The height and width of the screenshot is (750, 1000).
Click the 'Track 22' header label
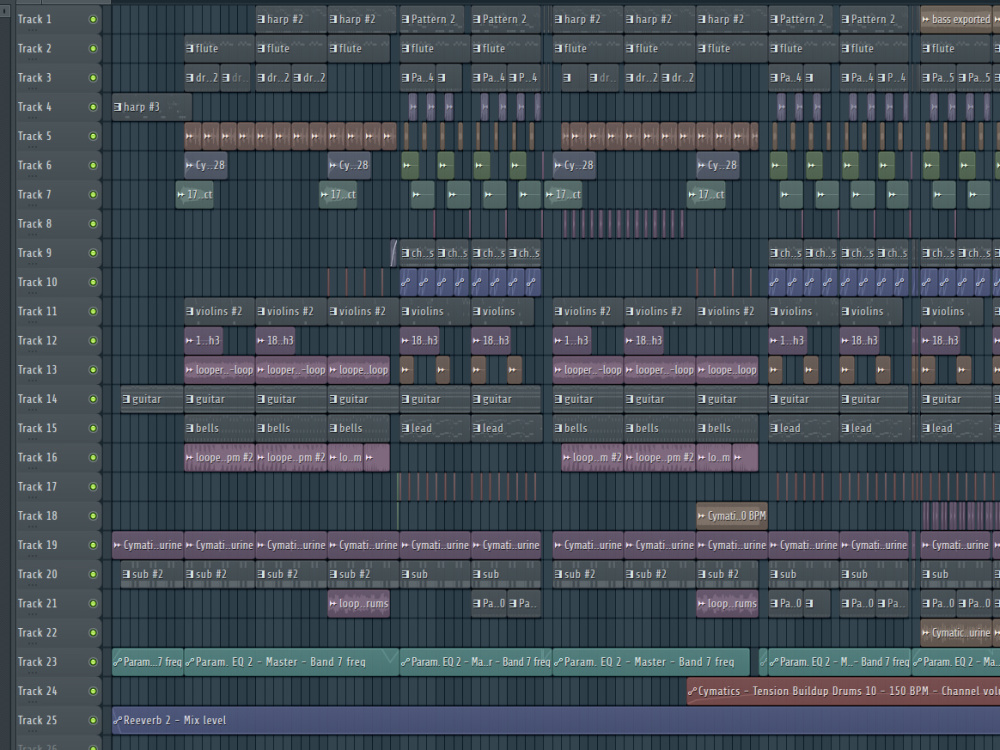pyautogui.click(x=37, y=633)
